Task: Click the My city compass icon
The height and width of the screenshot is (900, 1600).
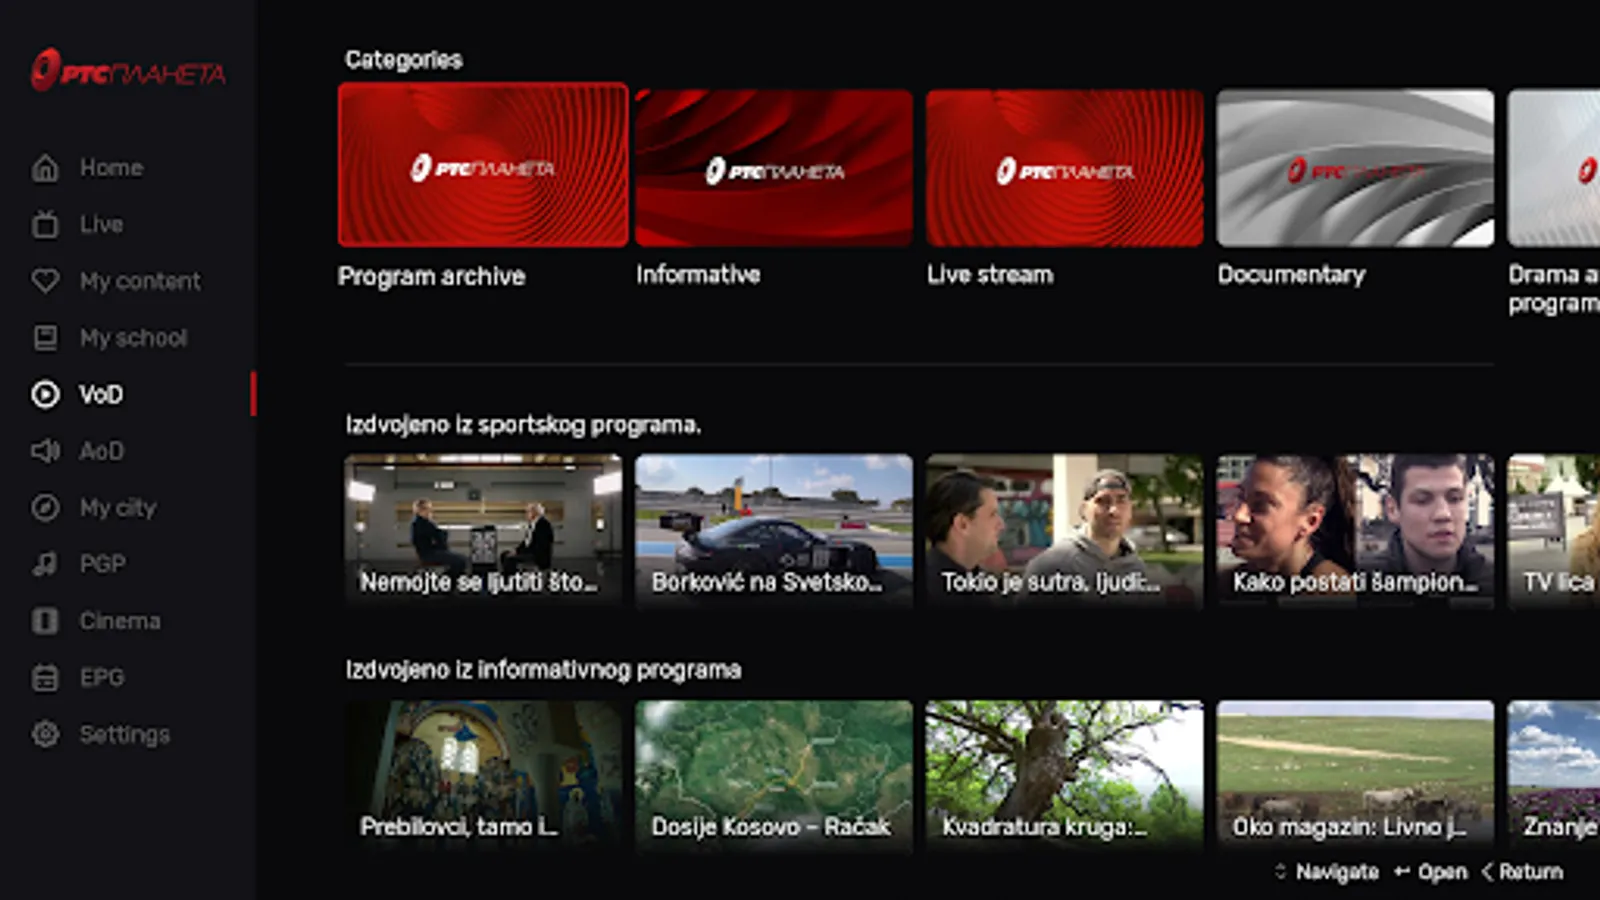Action: click(x=45, y=508)
